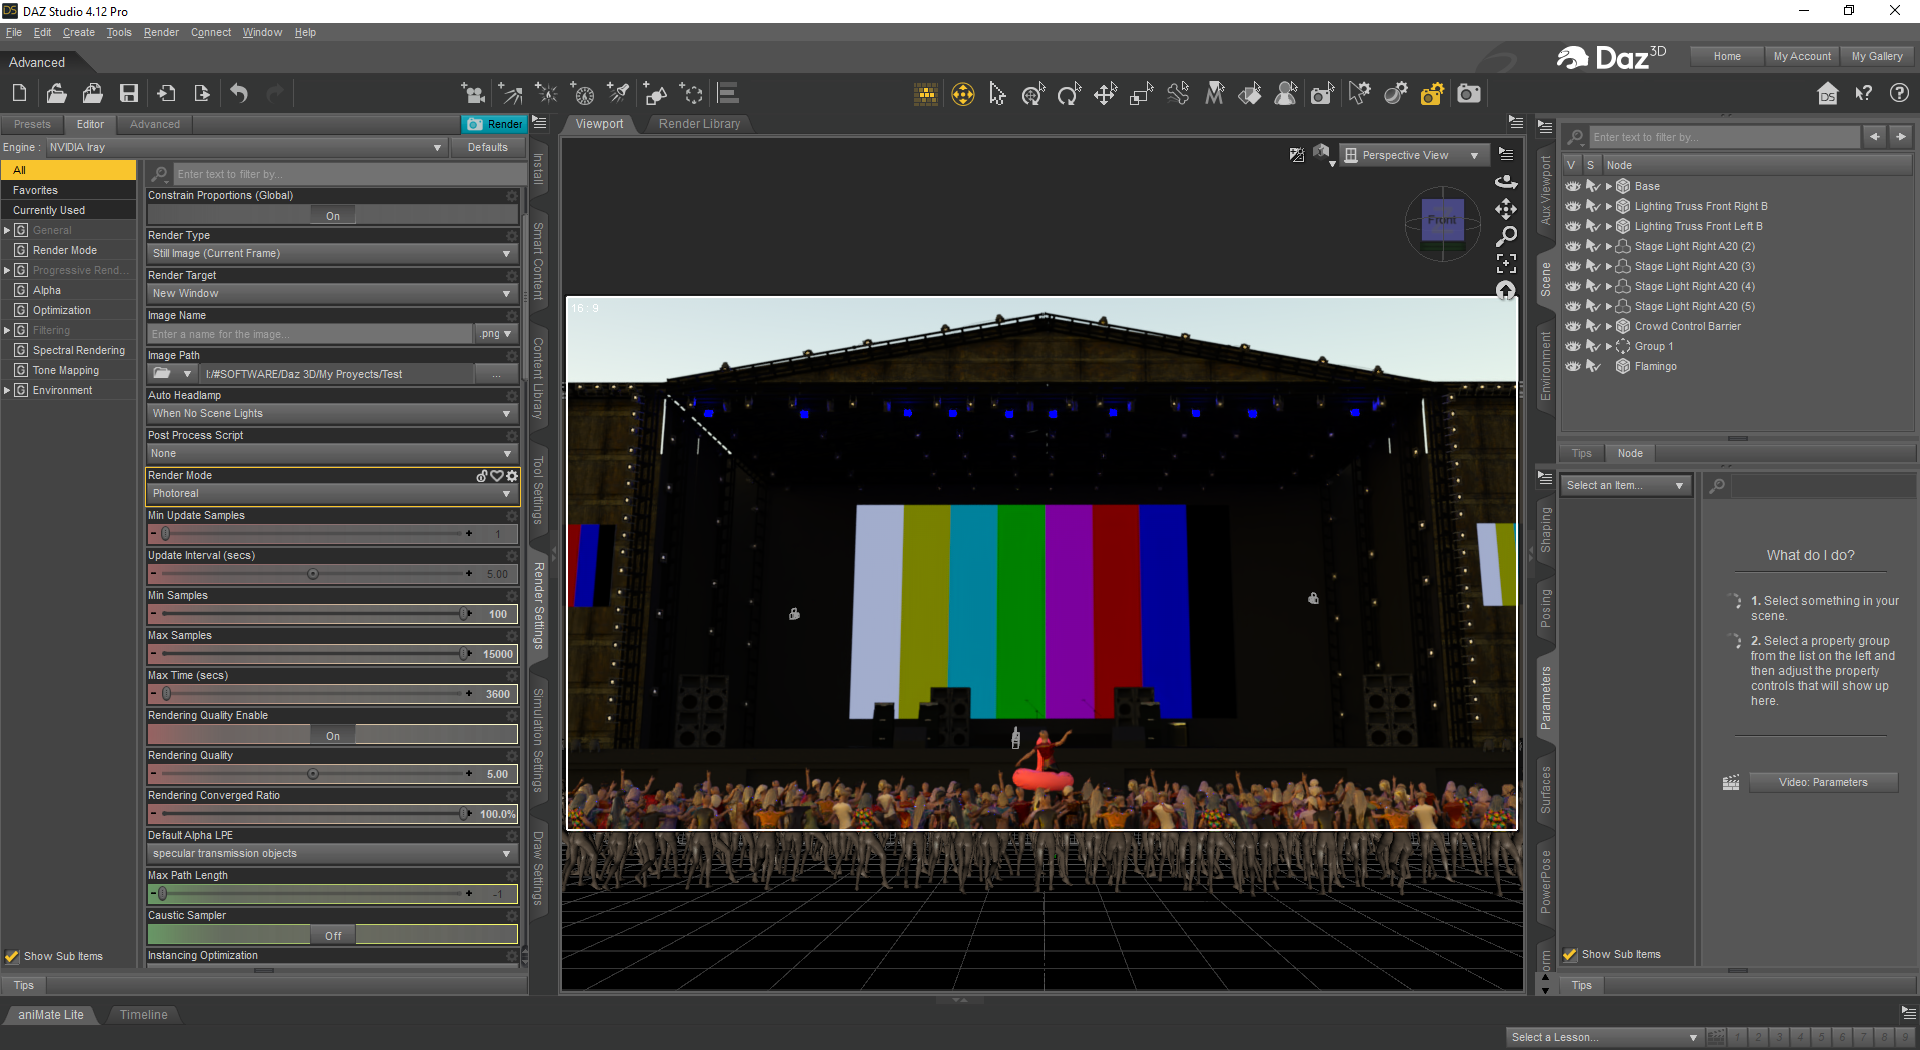Click the Save scene toolbar icon
This screenshot has width=1920, height=1050.
(129, 94)
